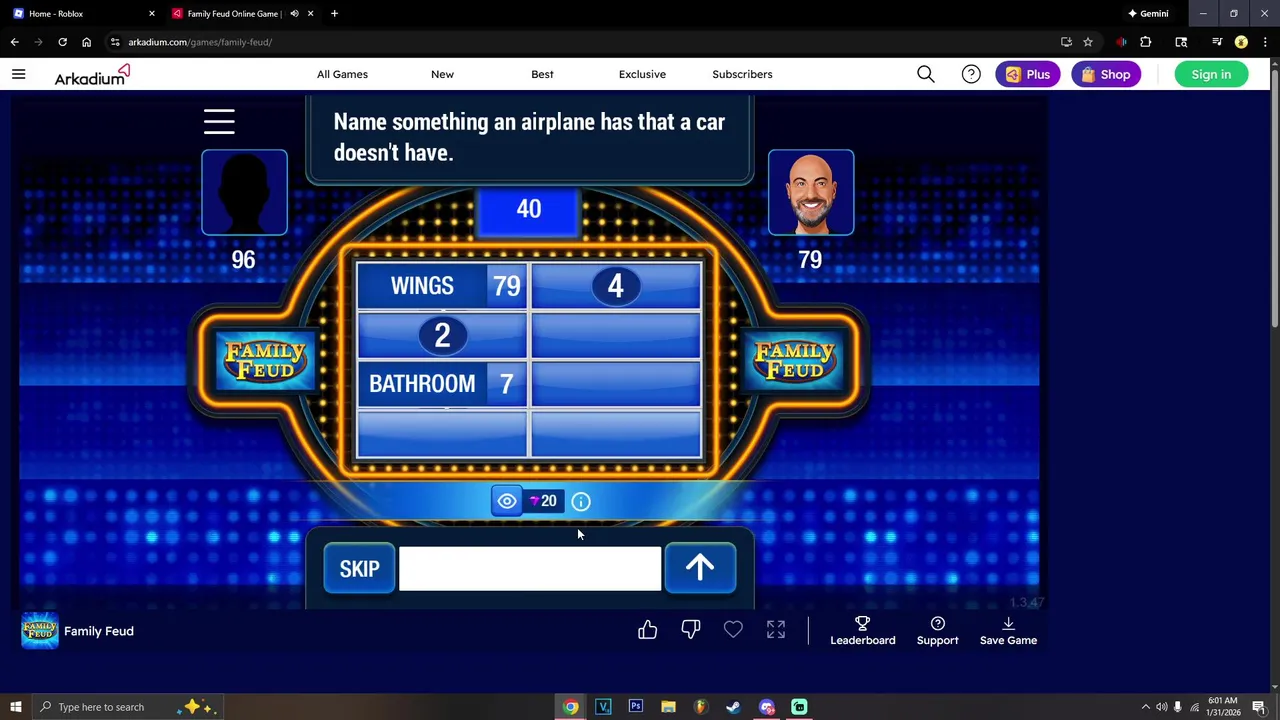Open the Shop button
This screenshot has width=1280, height=720.
[1106, 74]
